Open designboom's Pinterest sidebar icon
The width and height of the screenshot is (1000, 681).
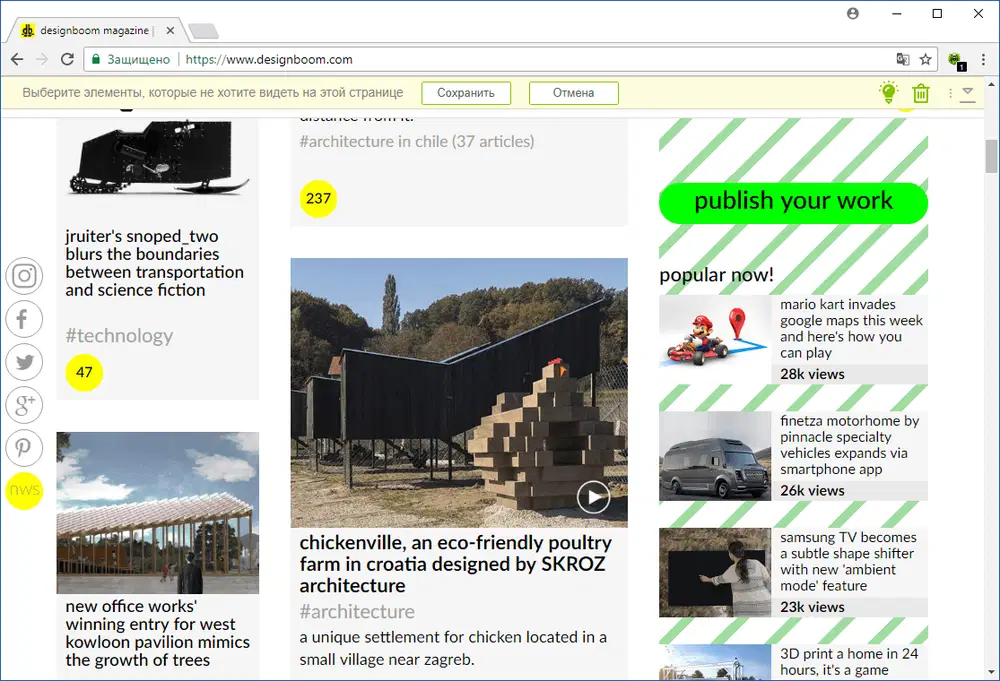pyautogui.click(x=24, y=448)
